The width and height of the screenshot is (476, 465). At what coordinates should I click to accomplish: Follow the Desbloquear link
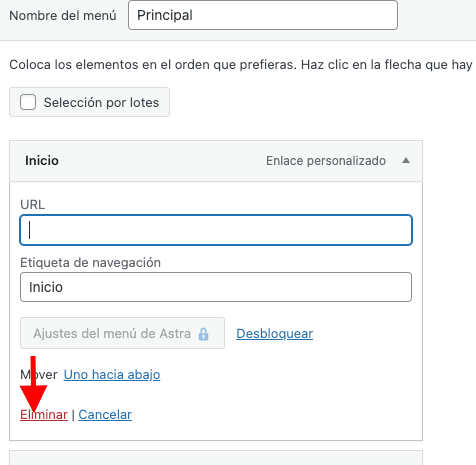point(275,334)
